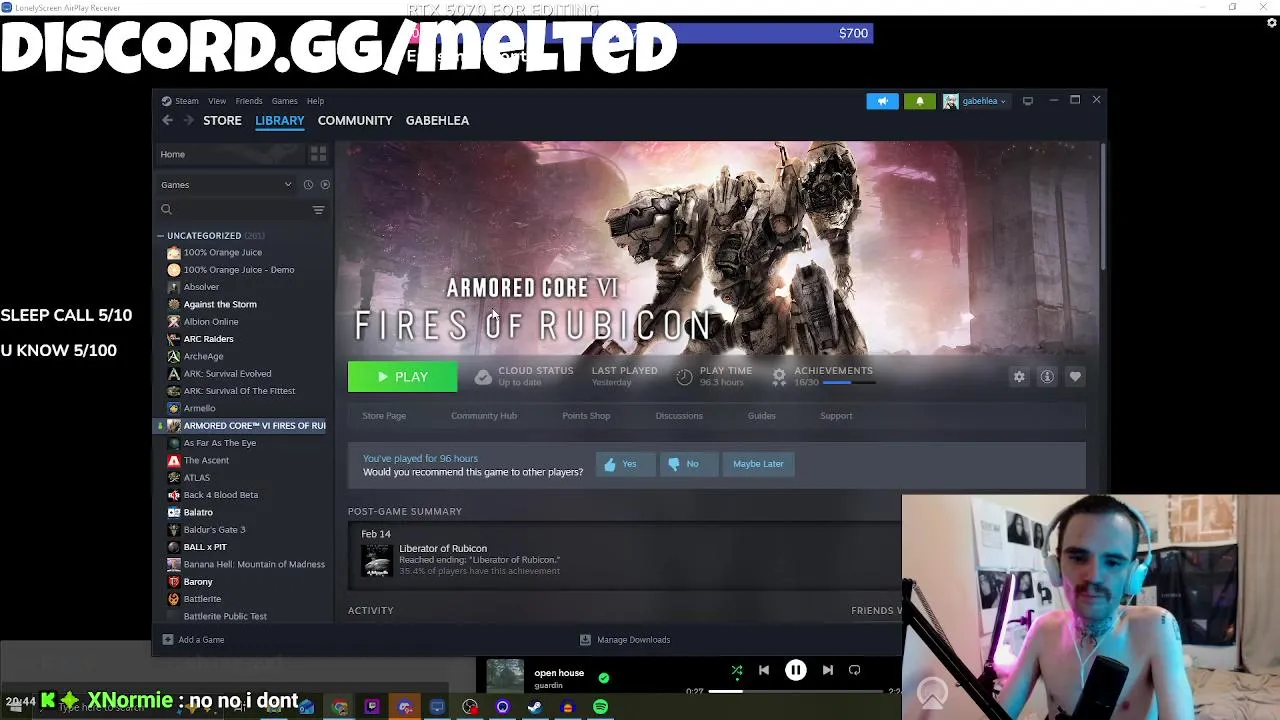This screenshot has height=720, width=1280.
Task: Switch to Community tab
Action: tap(355, 120)
